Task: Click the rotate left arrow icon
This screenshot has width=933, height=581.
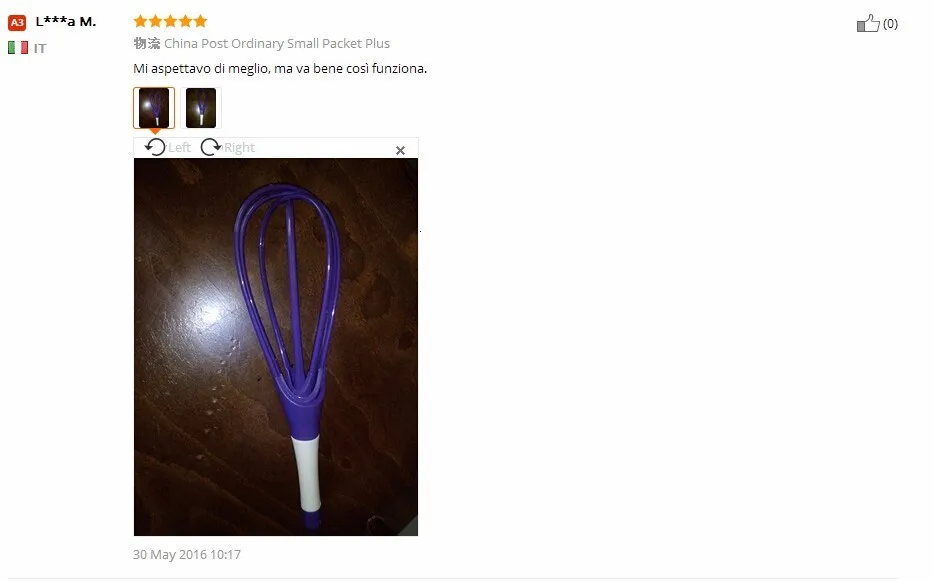Action: (x=155, y=147)
